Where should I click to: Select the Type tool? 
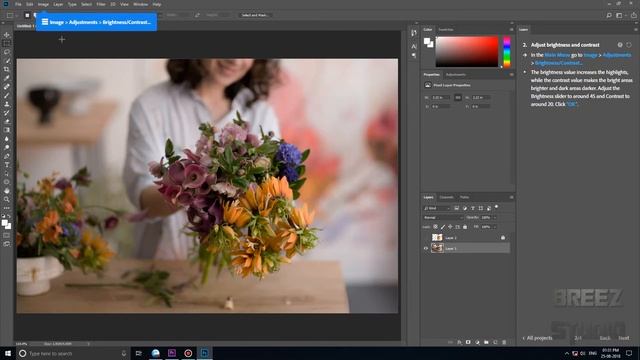click(7, 164)
